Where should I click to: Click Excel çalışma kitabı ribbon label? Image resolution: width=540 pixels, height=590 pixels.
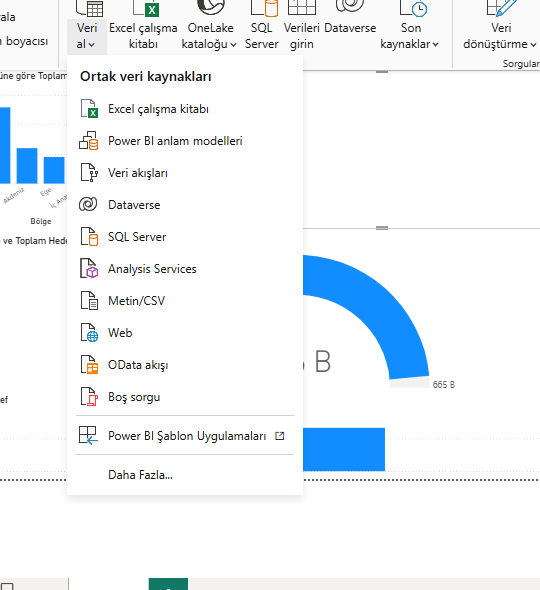coord(143,36)
